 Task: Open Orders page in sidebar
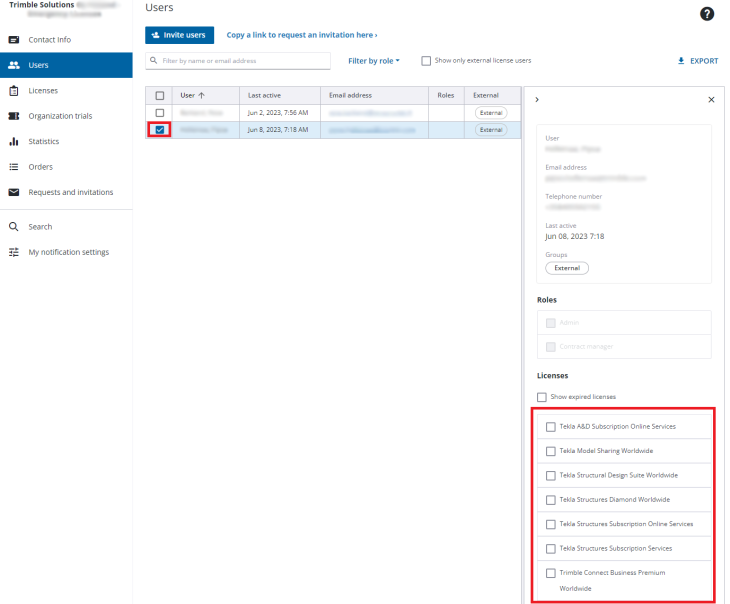coord(66,167)
